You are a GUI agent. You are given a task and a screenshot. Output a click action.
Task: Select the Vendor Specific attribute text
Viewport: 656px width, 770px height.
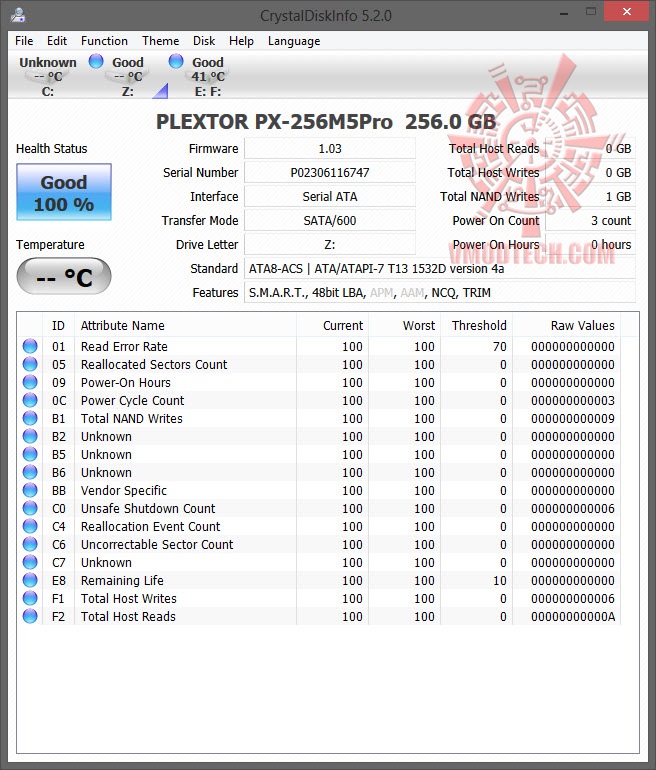pos(124,491)
